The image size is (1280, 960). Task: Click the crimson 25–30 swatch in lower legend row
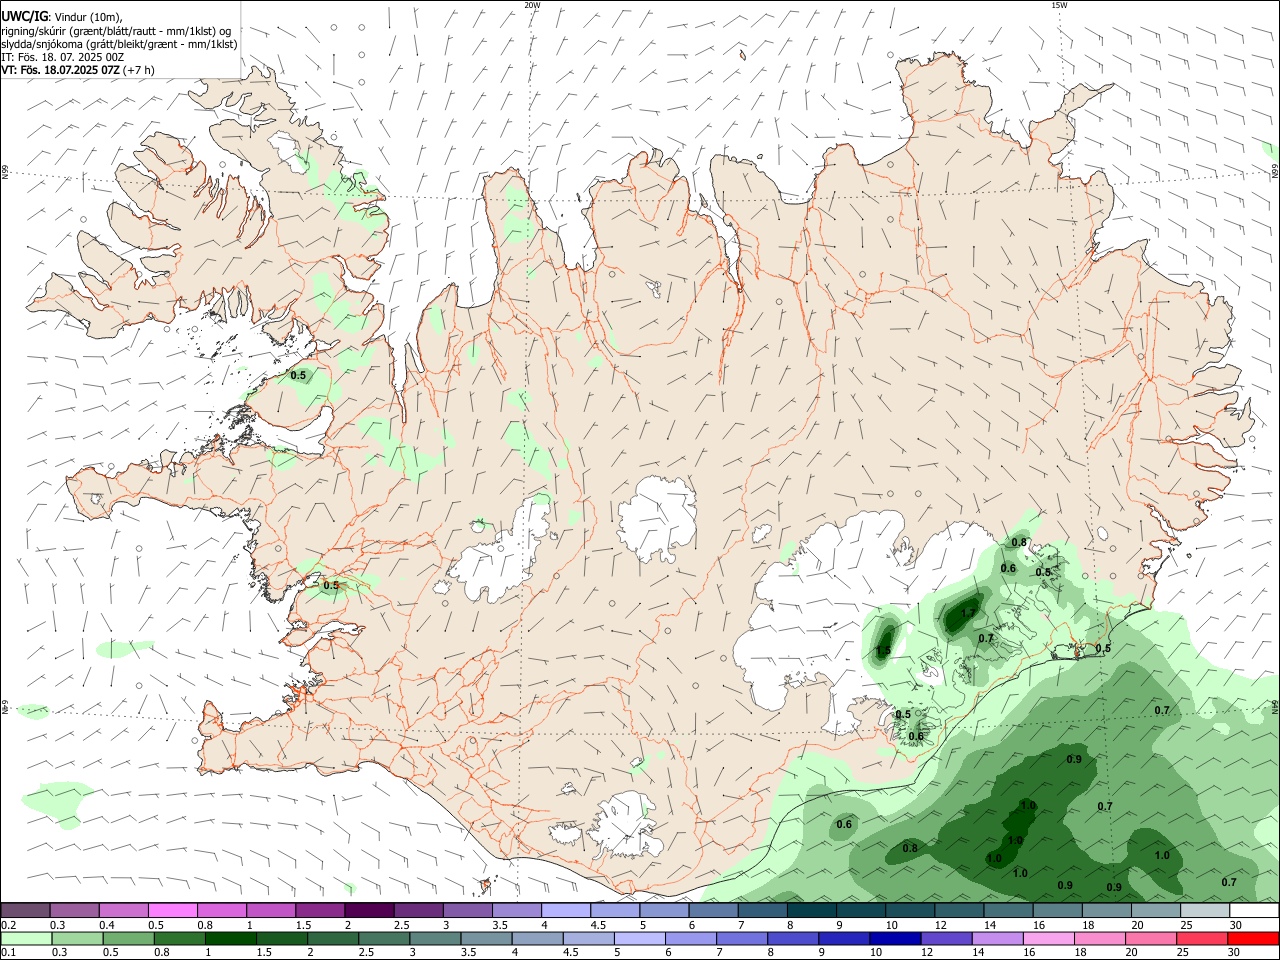[x=1200, y=939]
